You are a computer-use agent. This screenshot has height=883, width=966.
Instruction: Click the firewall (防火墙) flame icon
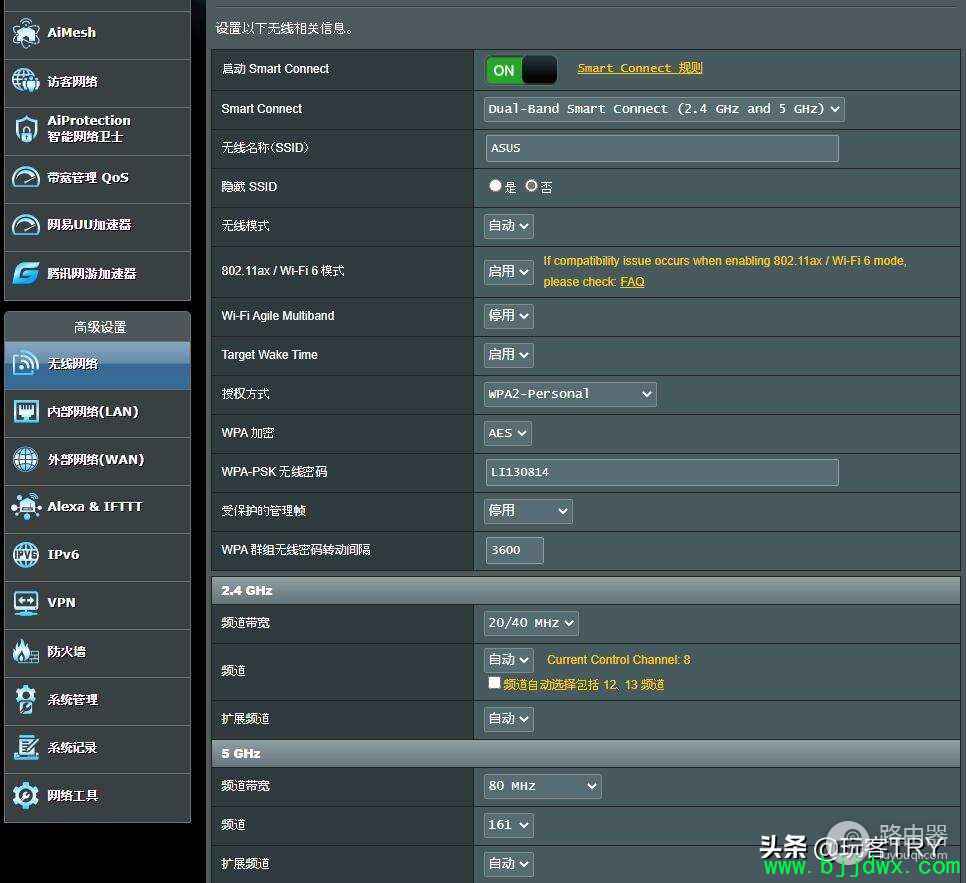pyautogui.click(x=26, y=651)
